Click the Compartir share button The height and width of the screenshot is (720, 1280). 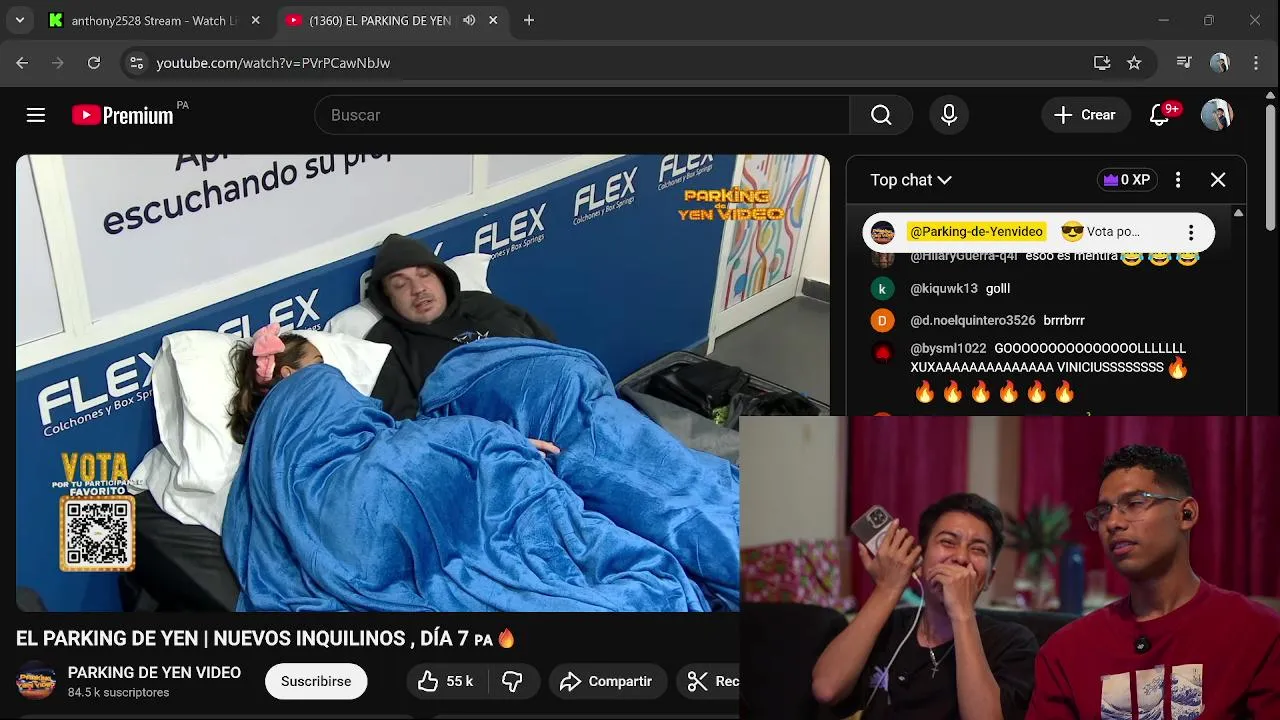[x=606, y=681]
